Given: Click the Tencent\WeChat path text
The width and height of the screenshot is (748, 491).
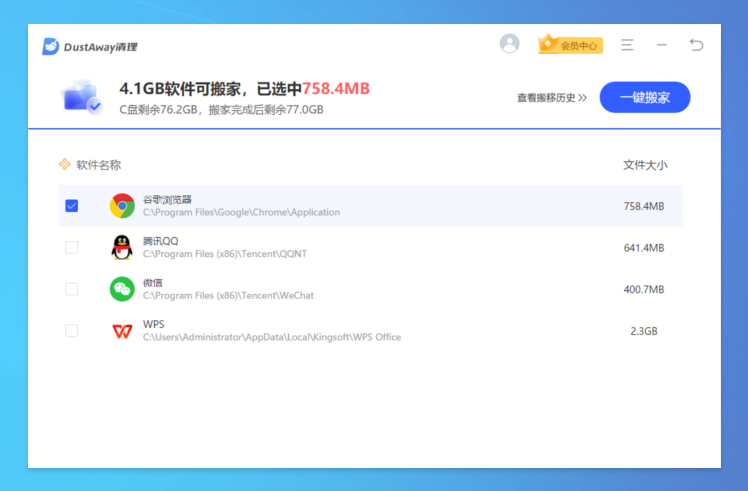Looking at the screenshot, I should (x=229, y=295).
